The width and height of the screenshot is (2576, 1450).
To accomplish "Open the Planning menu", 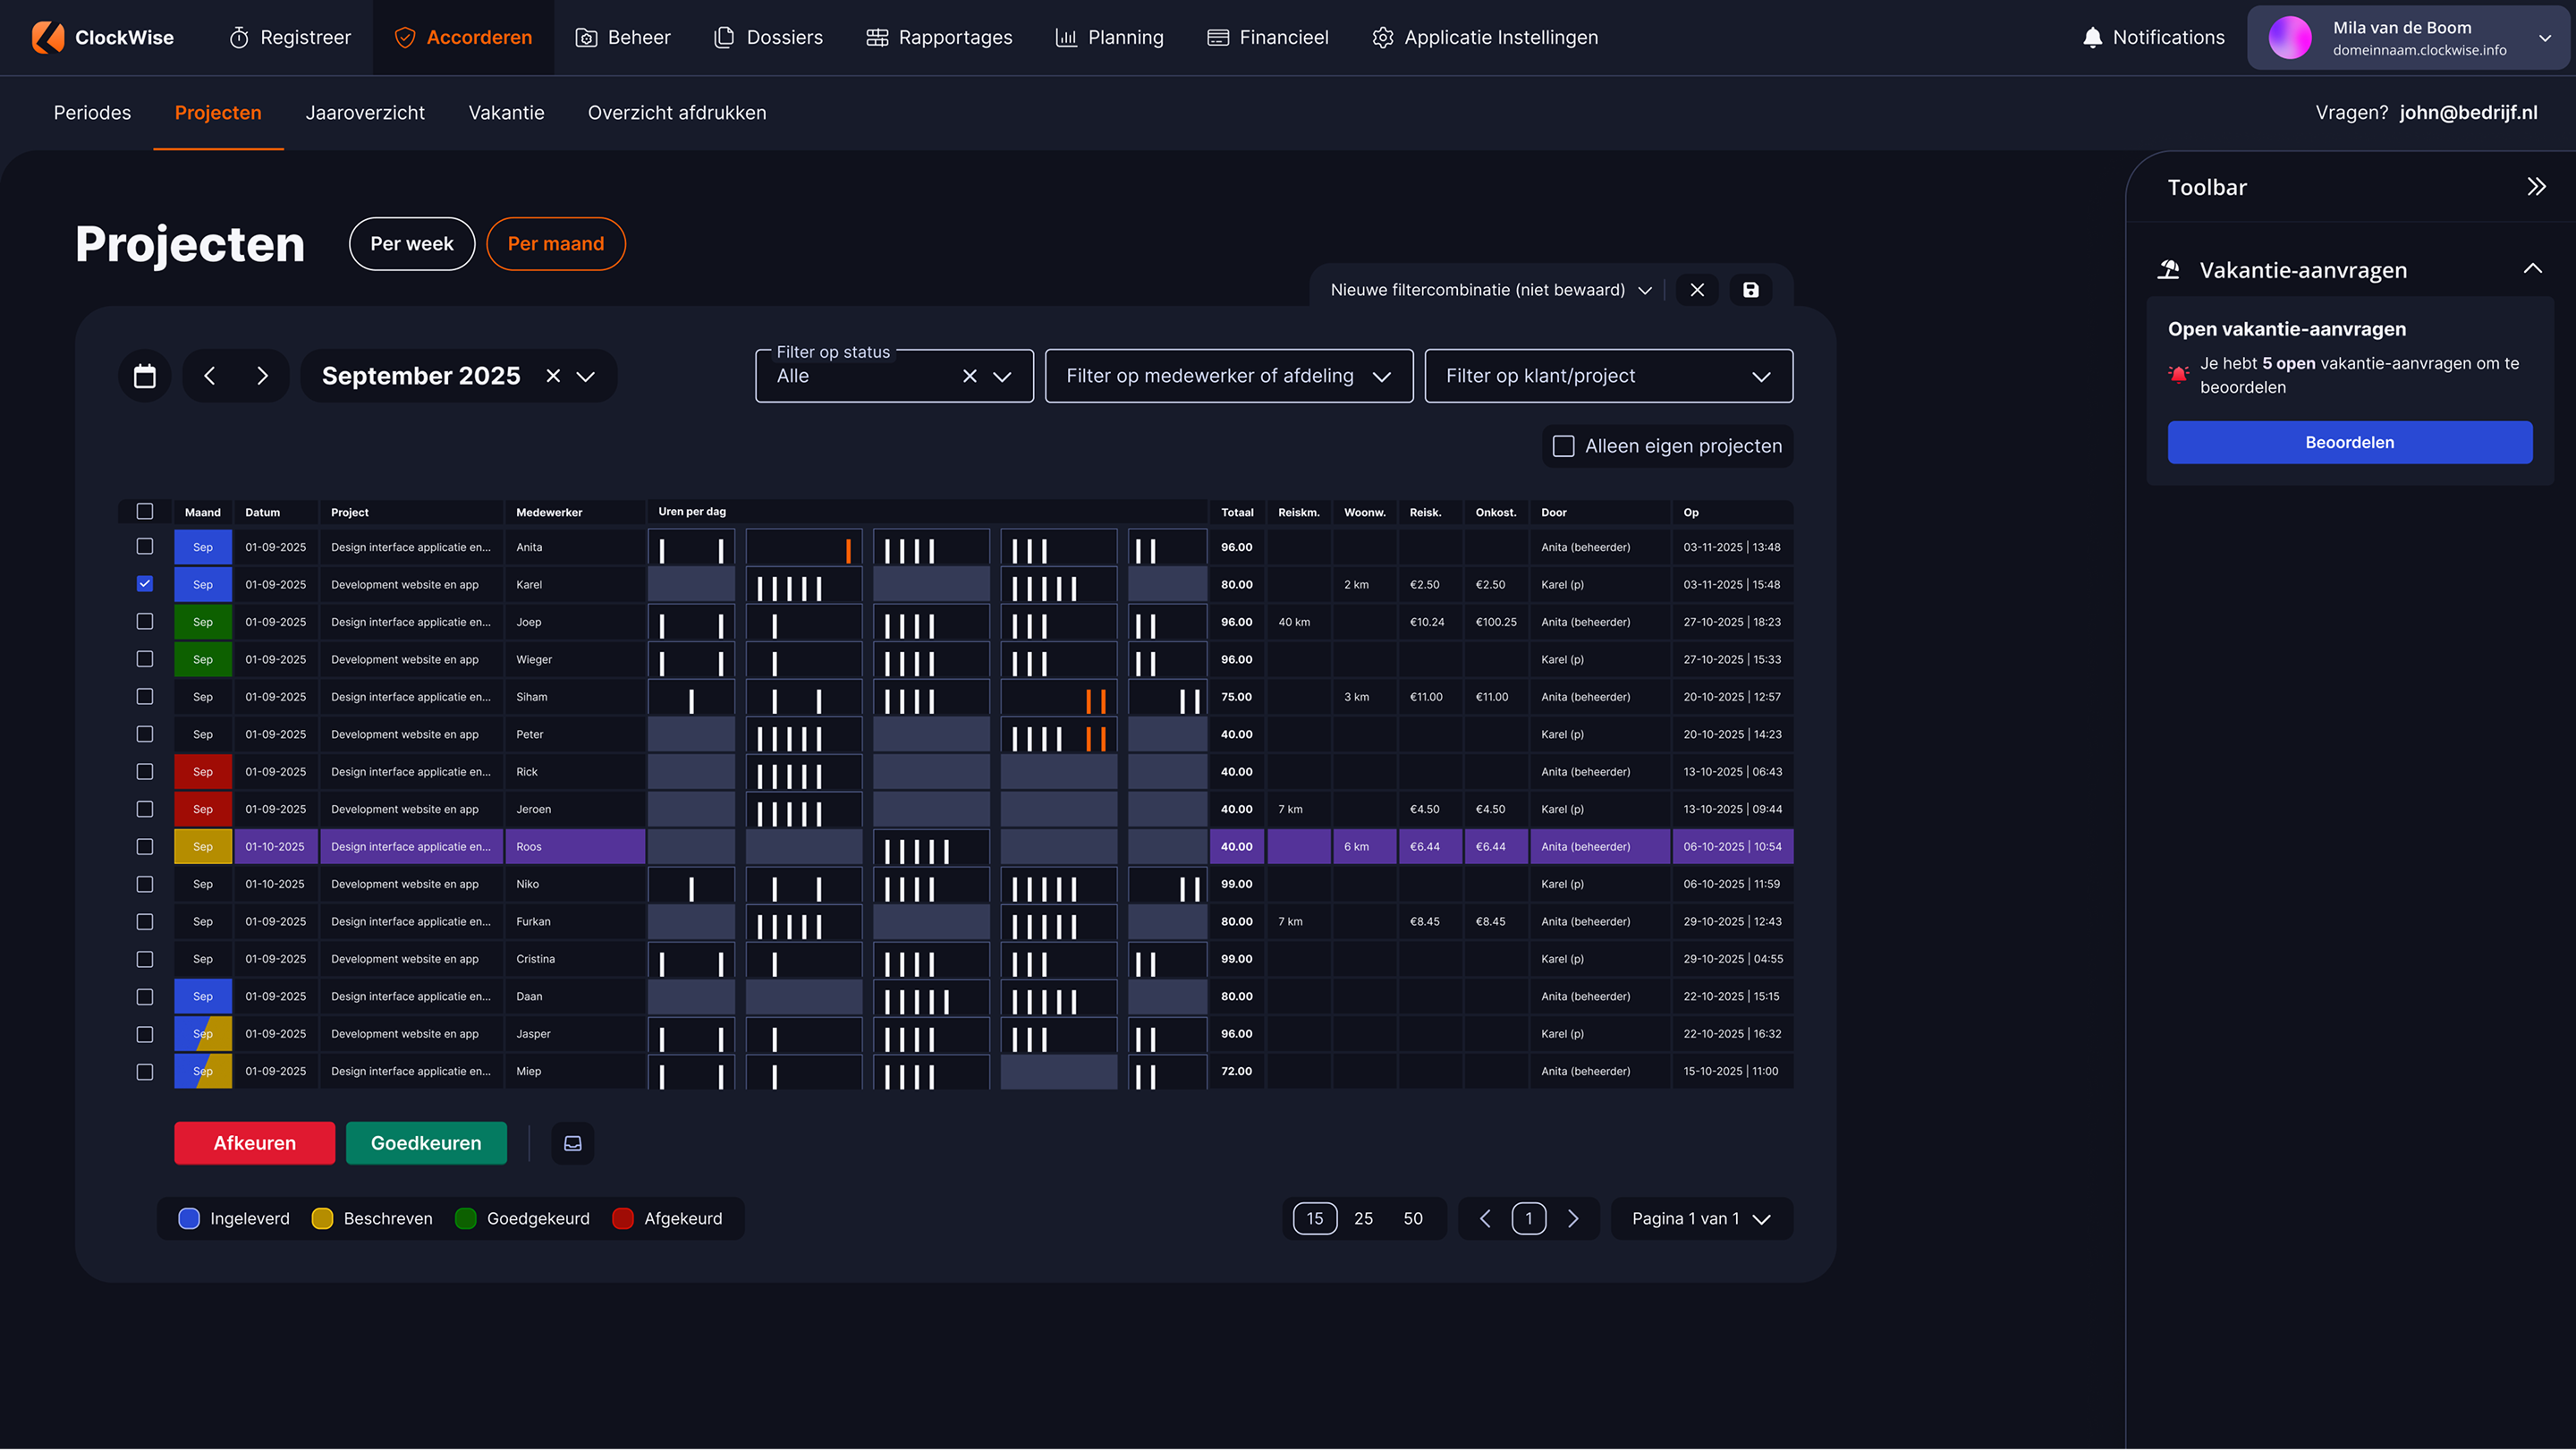I will pos(1109,37).
